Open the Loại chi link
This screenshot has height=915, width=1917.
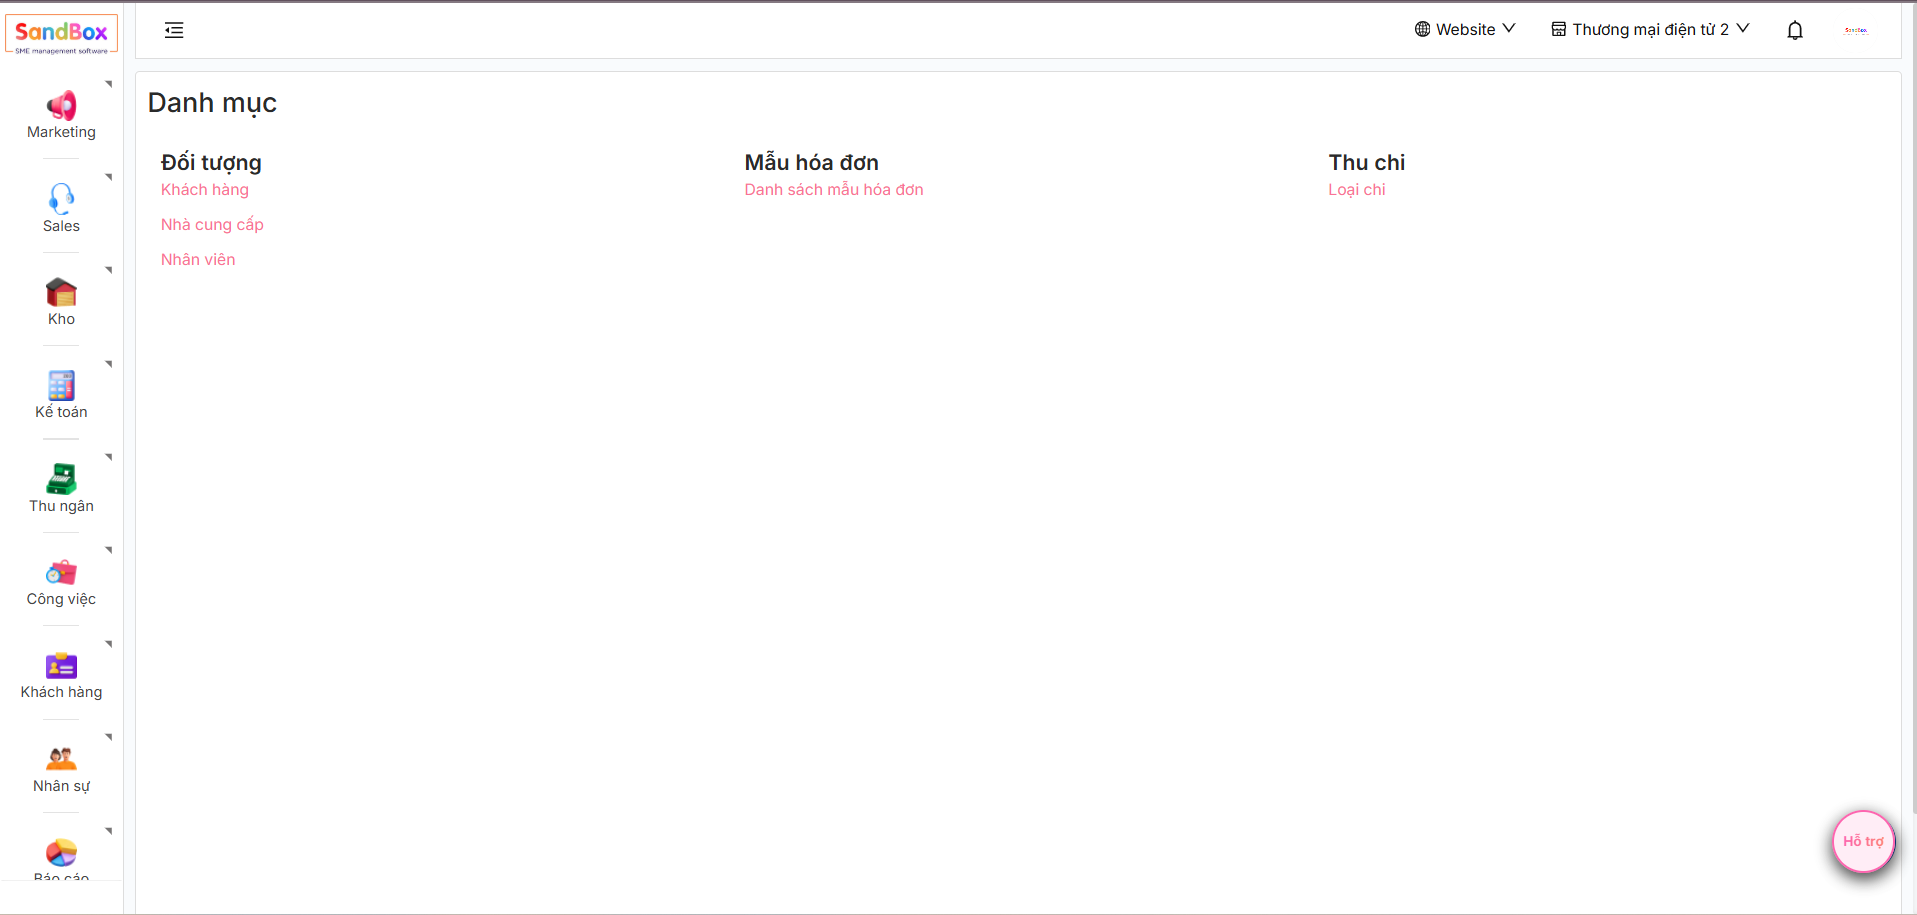point(1356,190)
